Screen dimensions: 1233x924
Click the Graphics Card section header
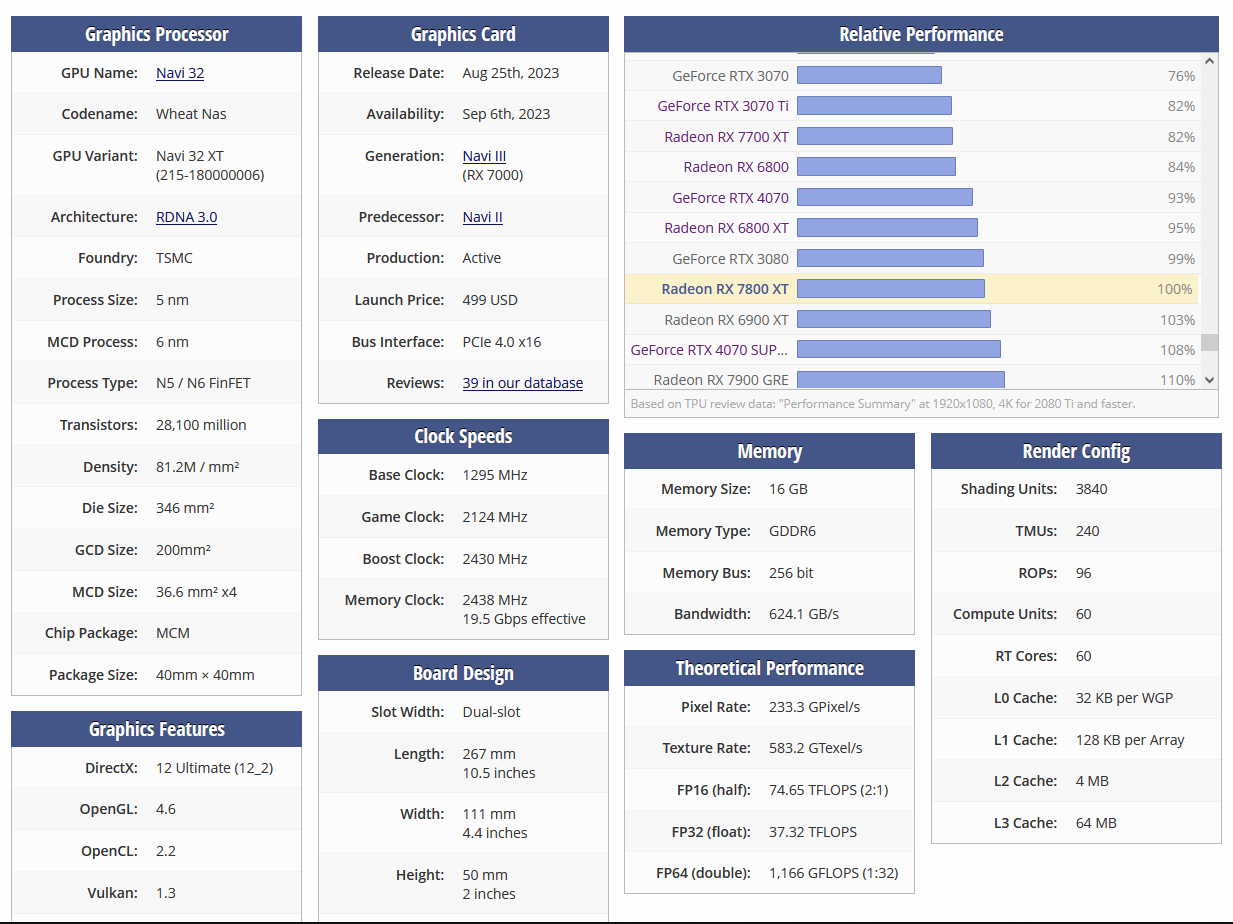click(x=463, y=34)
